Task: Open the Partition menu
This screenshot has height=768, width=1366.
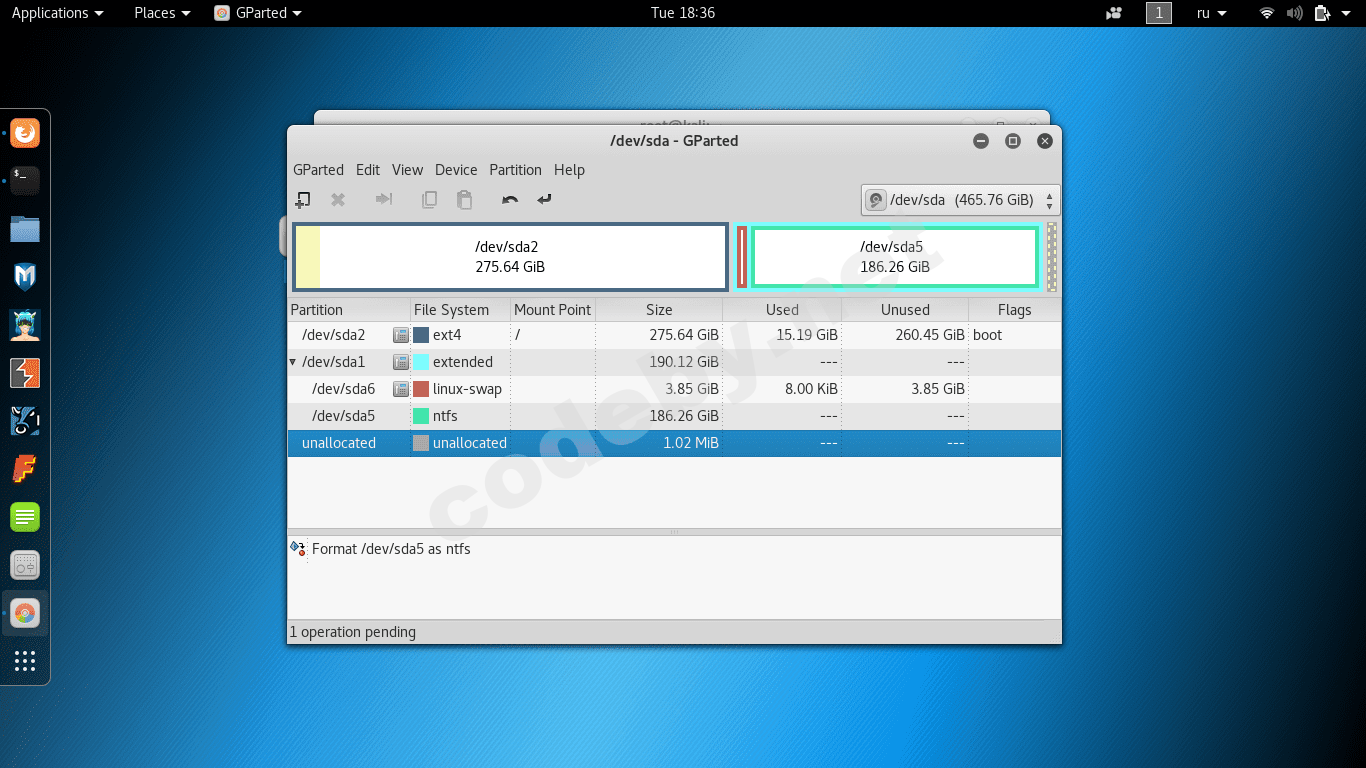Action: [515, 170]
